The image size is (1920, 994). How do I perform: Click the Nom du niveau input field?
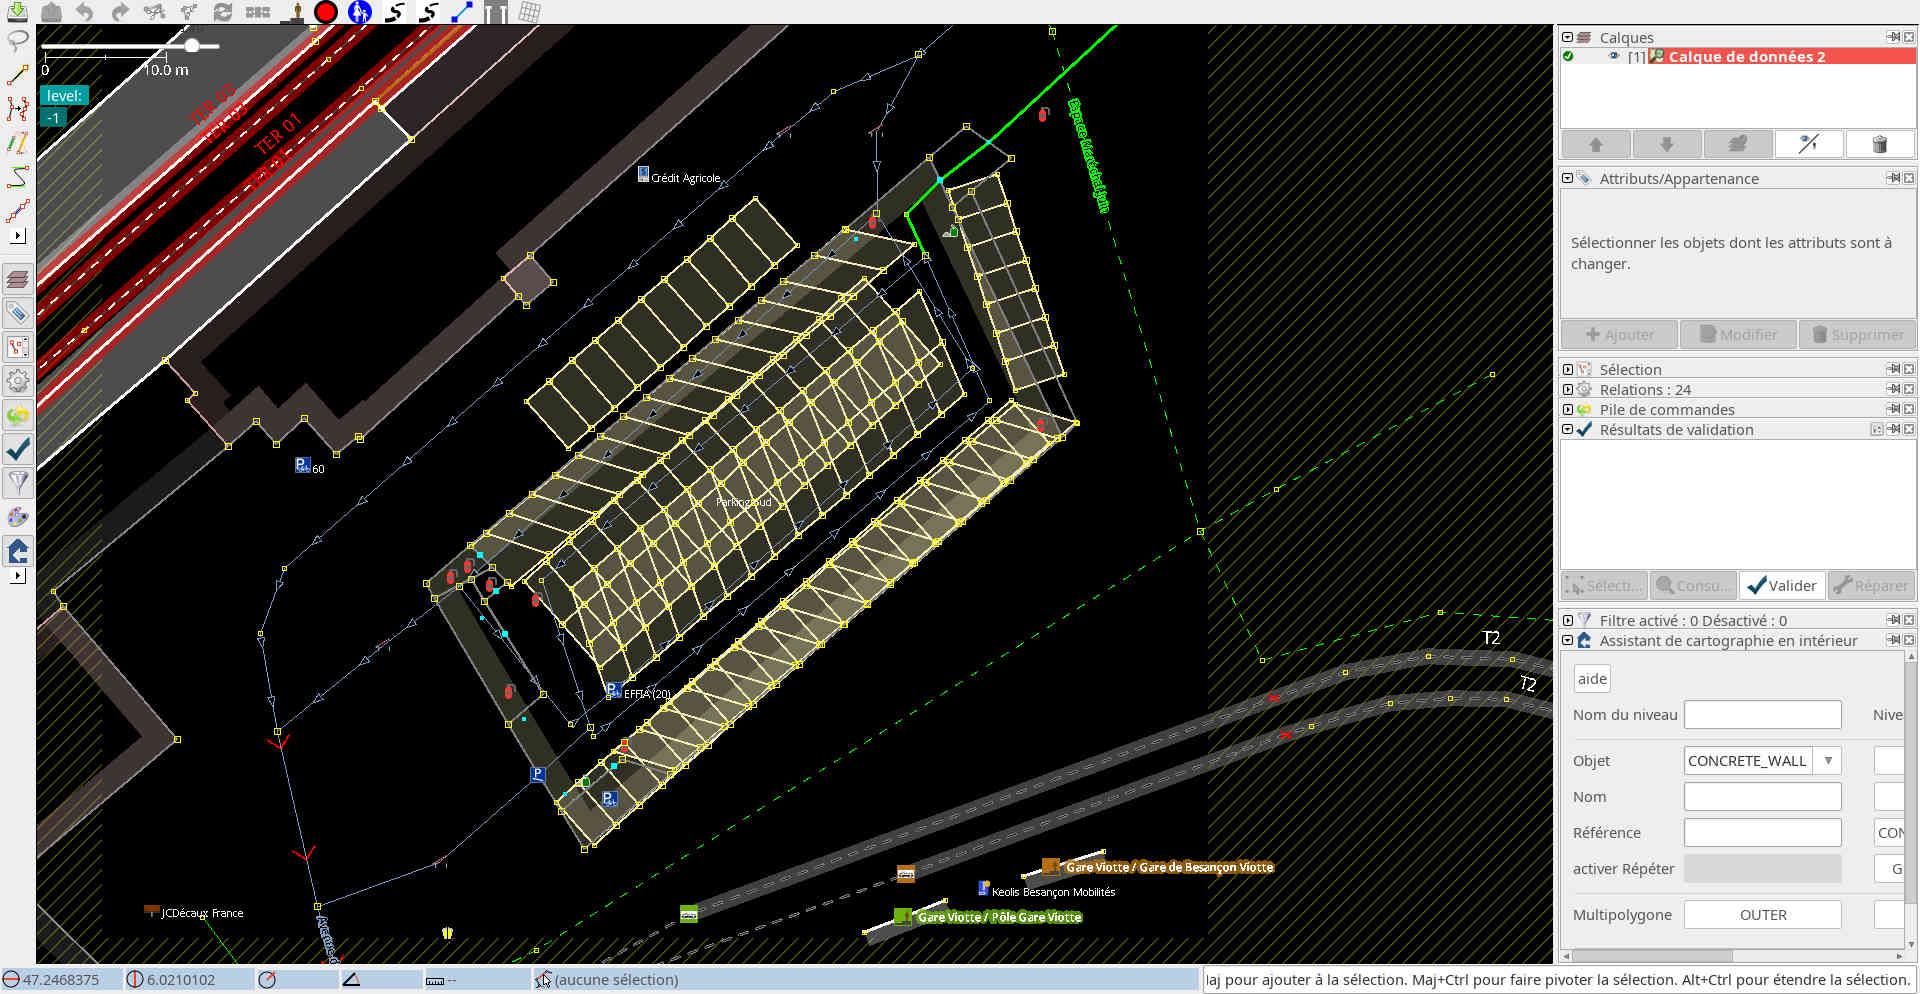(x=1762, y=715)
